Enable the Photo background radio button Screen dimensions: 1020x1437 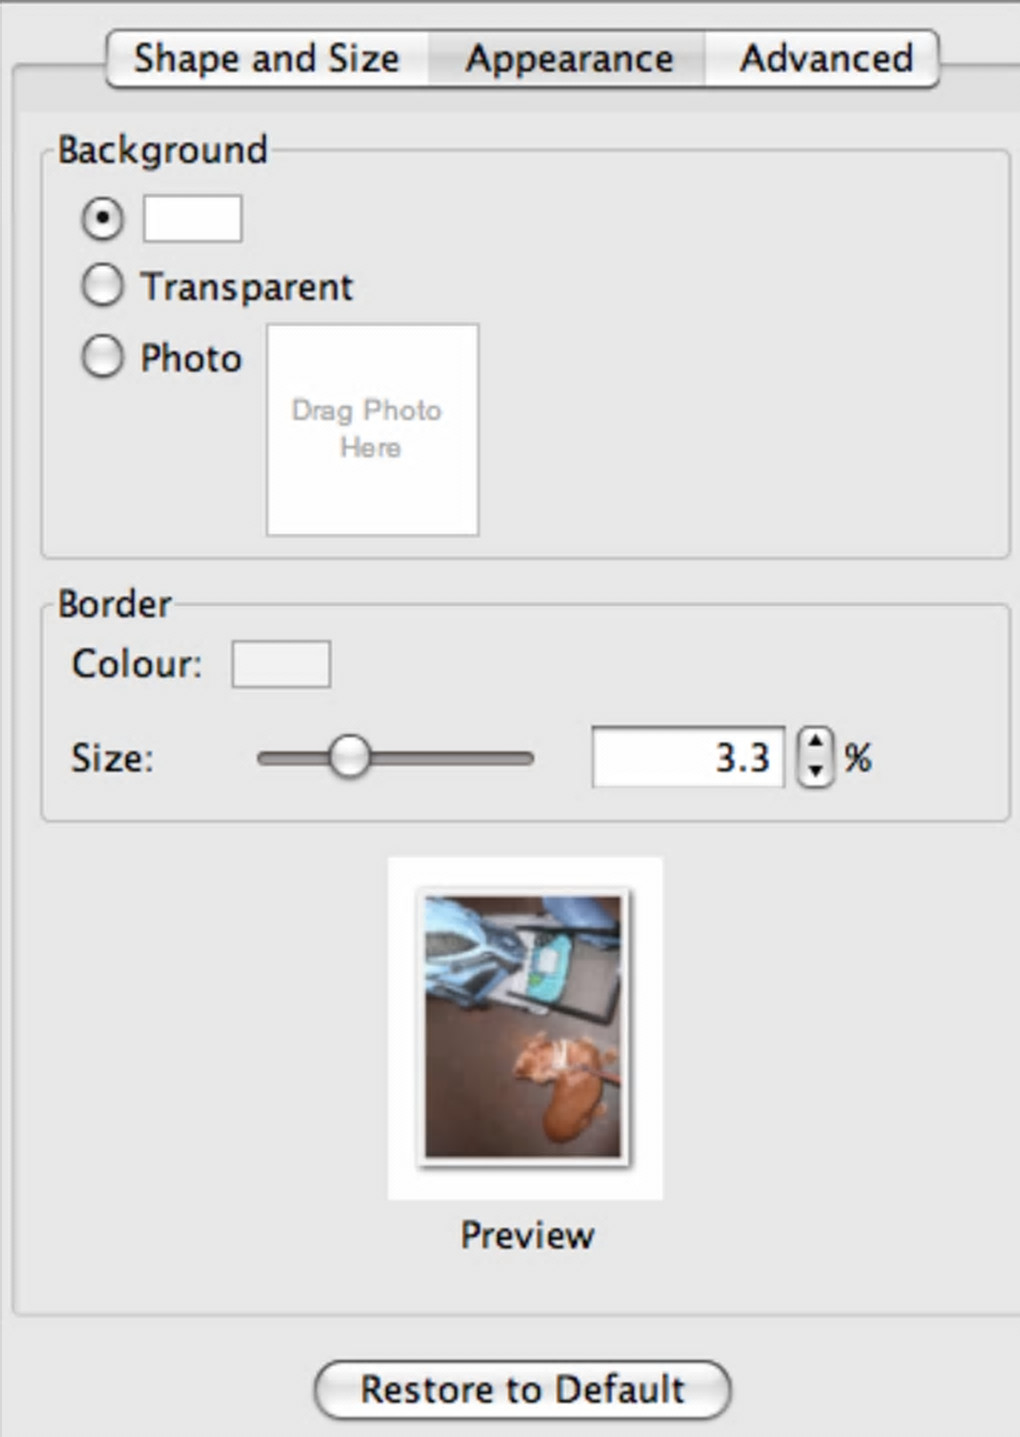tap(103, 357)
